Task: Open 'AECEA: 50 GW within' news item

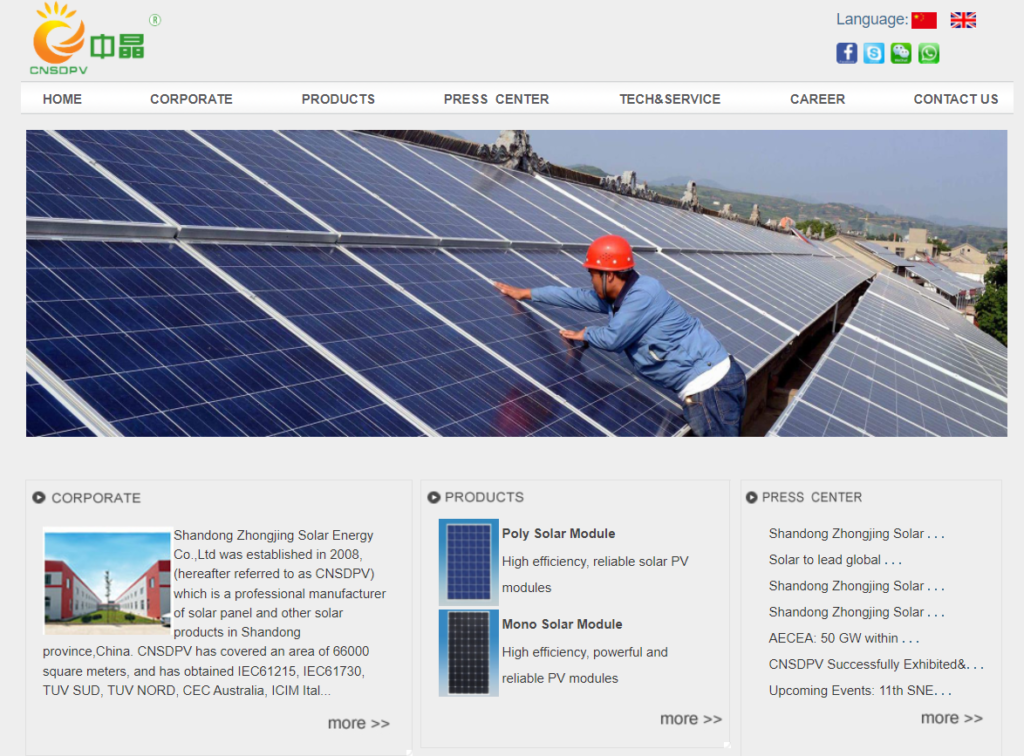Action: (x=844, y=638)
